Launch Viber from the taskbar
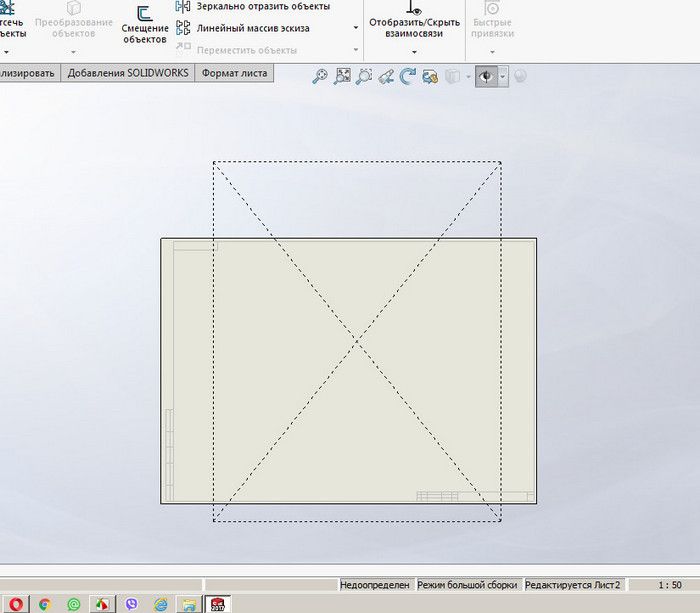This screenshot has height=613, width=700. coord(131,604)
